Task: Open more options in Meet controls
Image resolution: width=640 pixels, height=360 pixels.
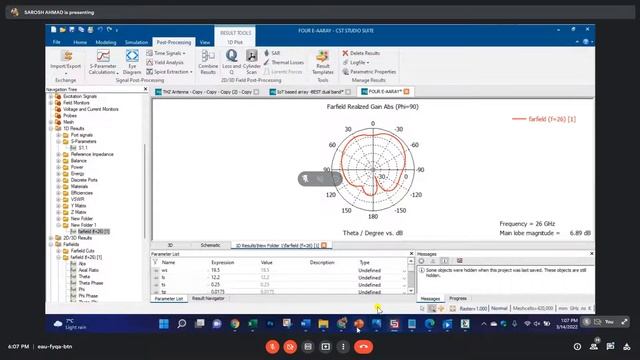Action: tap(343, 347)
